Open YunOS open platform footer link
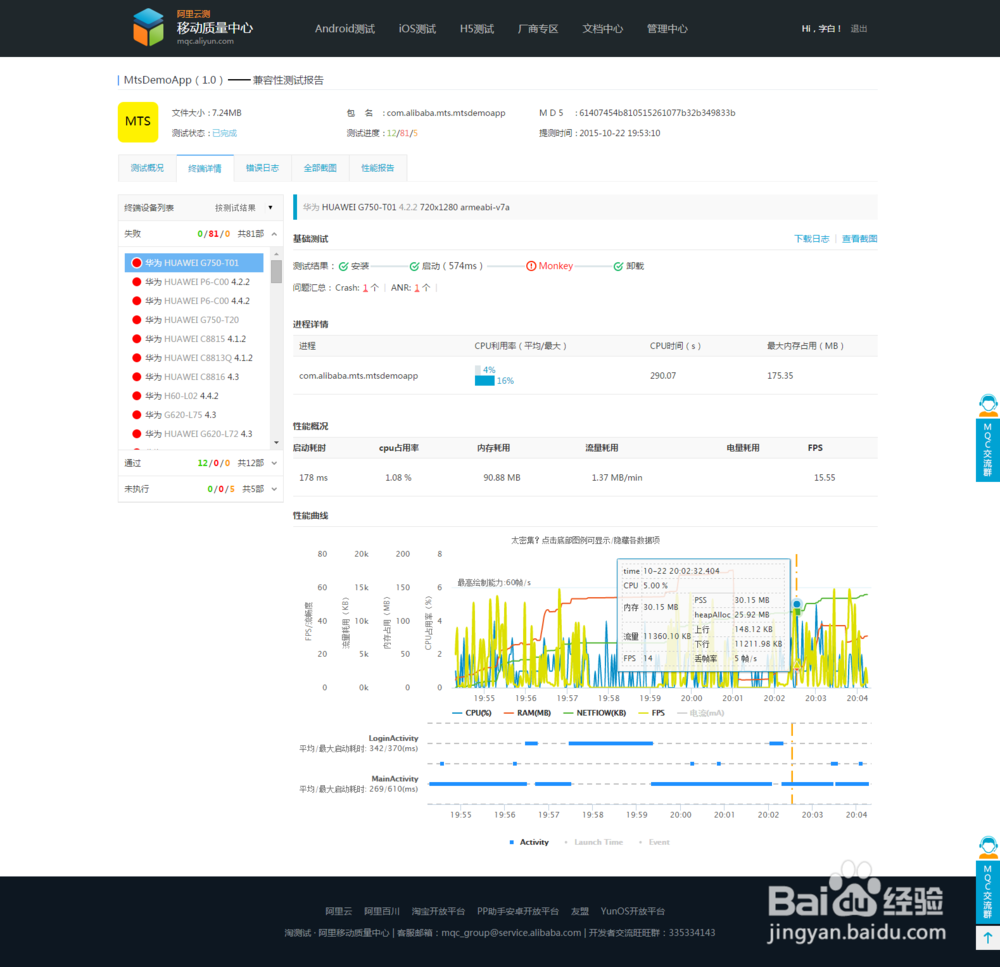Image resolution: width=1000 pixels, height=967 pixels. 633,911
